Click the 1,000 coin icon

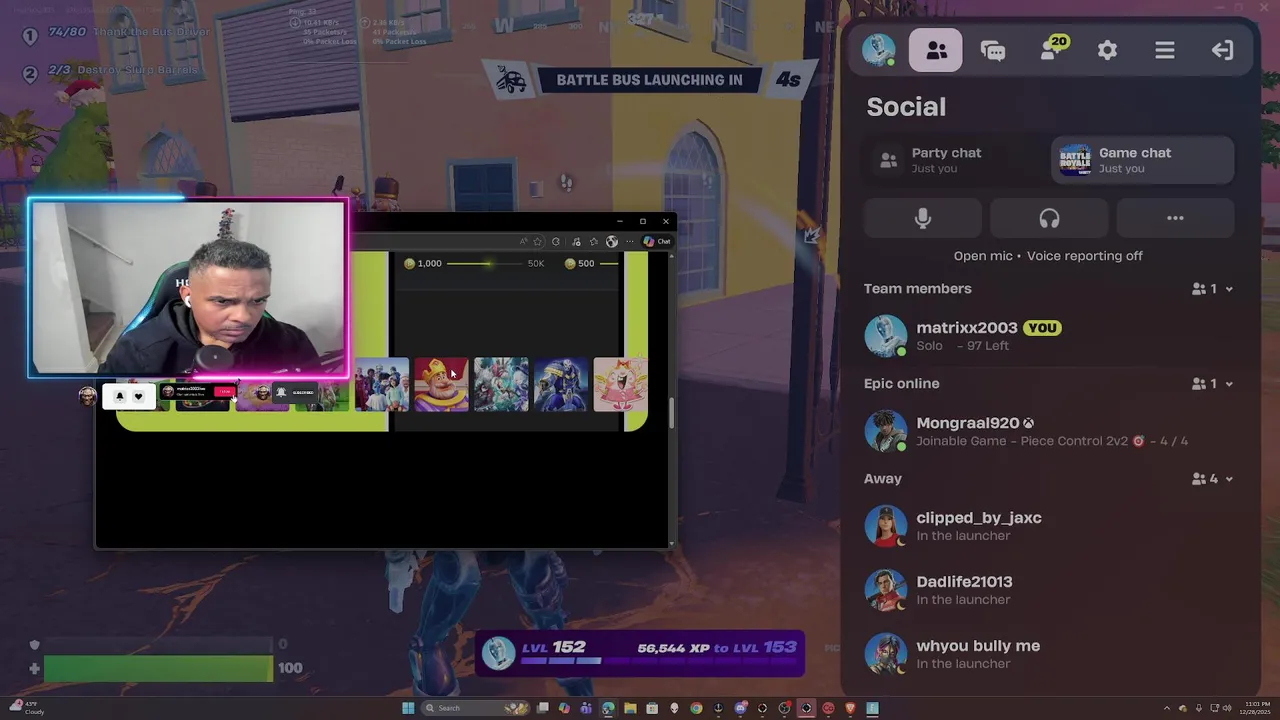pyautogui.click(x=409, y=263)
